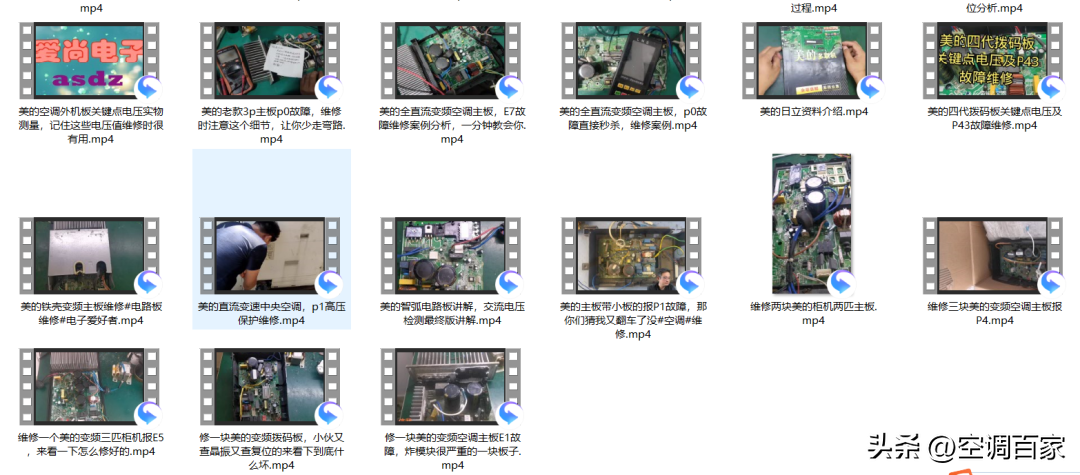Image resolution: width=1080 pixels, height=475 pixels.
Task: Click player badge icon on 美的日立资料介绍 thumbnail
Action: tap(870, 89)
